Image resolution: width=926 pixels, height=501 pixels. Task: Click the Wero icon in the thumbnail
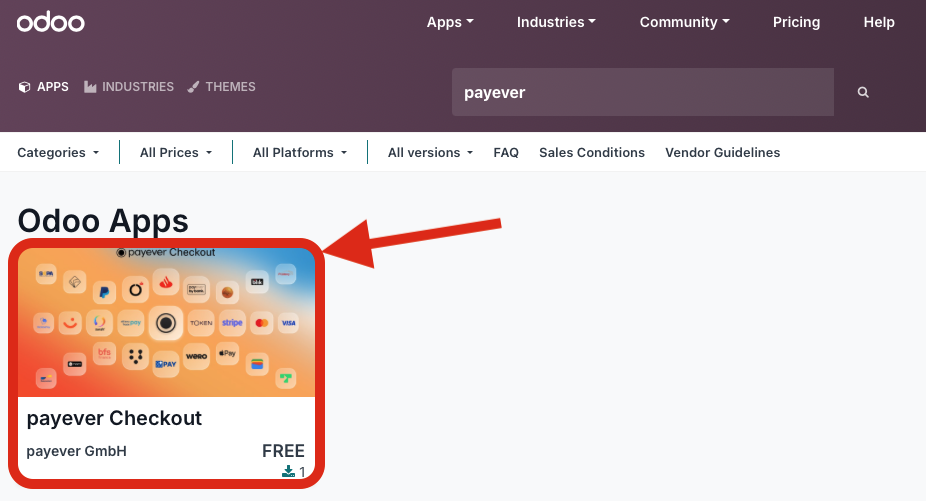(x=197, y=356)
